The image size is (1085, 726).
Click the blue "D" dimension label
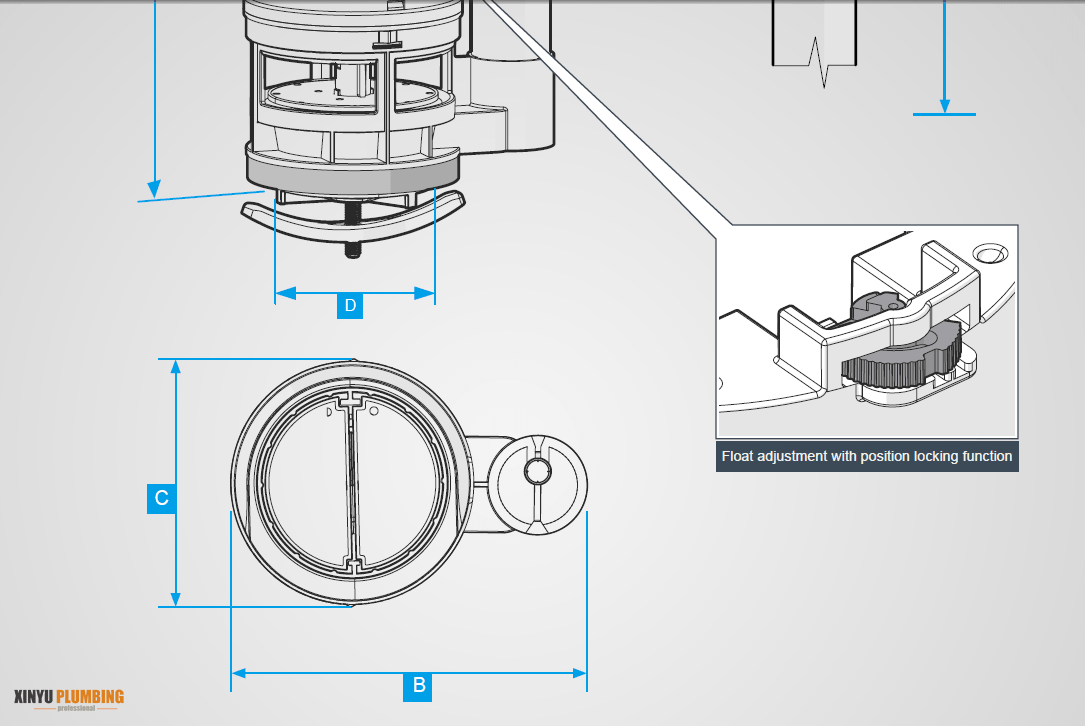pos(349,306)
